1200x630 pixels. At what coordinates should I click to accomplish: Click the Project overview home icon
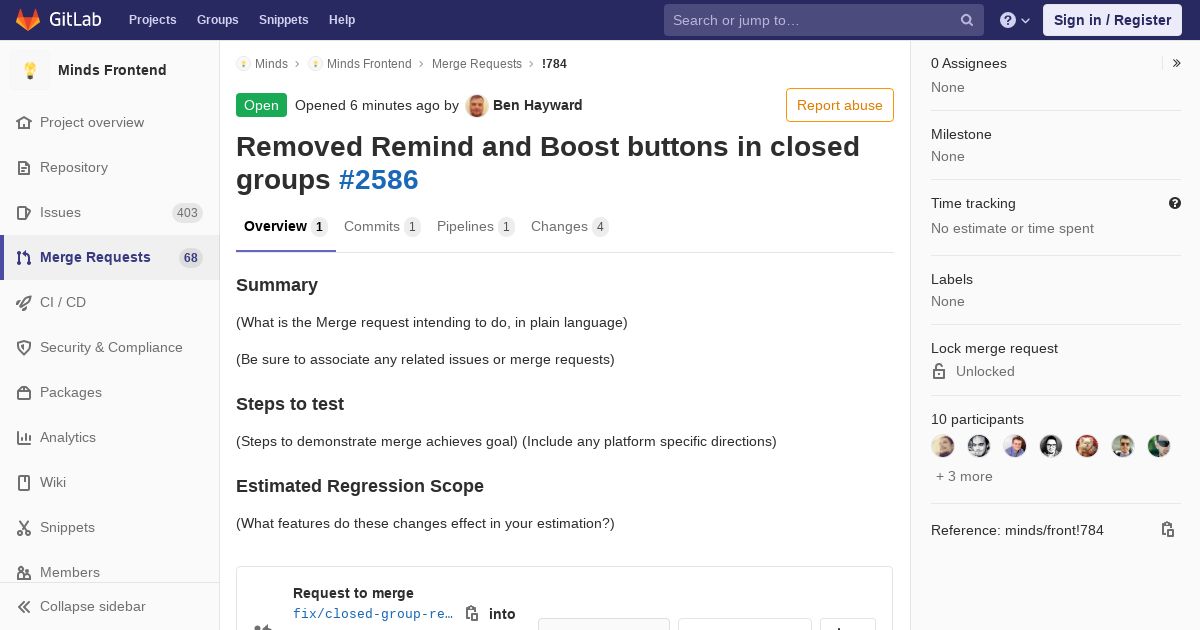[x=24, y=122]
